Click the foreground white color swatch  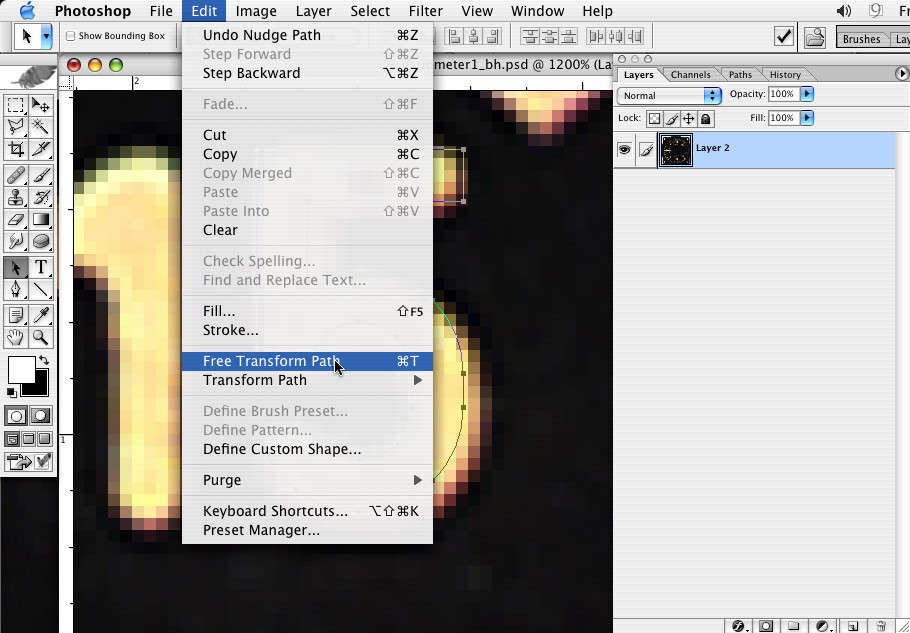(20, 370)
